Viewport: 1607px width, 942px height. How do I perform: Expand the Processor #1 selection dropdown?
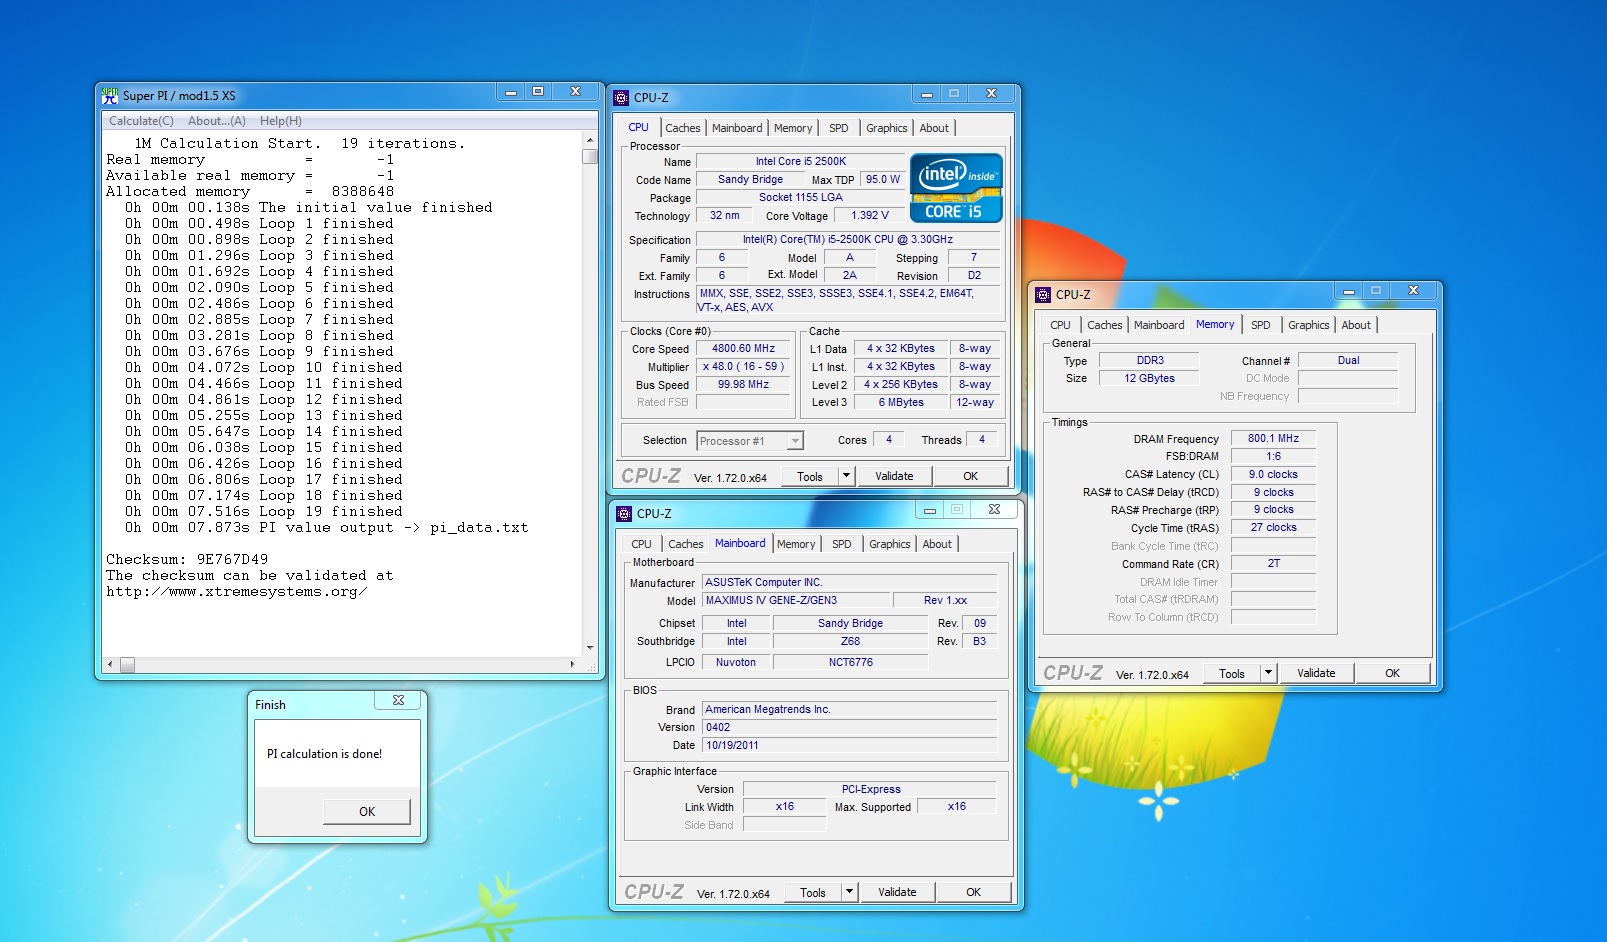point(795,441)
